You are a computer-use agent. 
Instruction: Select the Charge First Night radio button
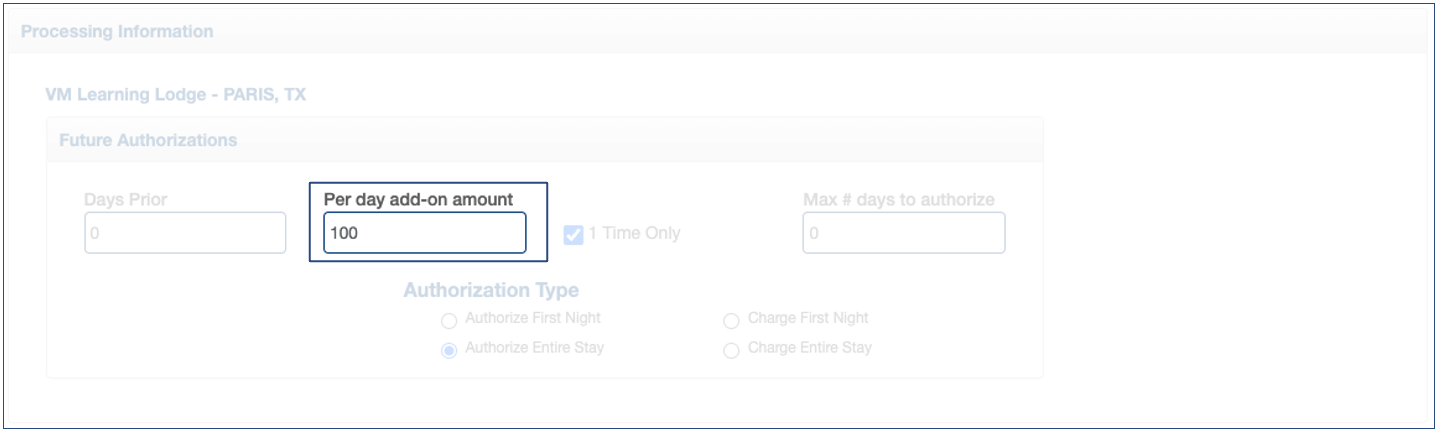click(731, 321)
